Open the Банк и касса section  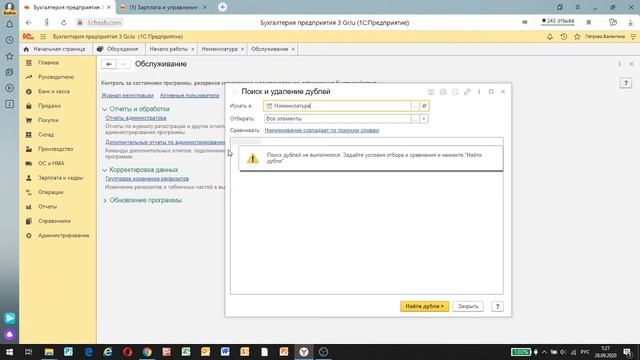point(53,91)
